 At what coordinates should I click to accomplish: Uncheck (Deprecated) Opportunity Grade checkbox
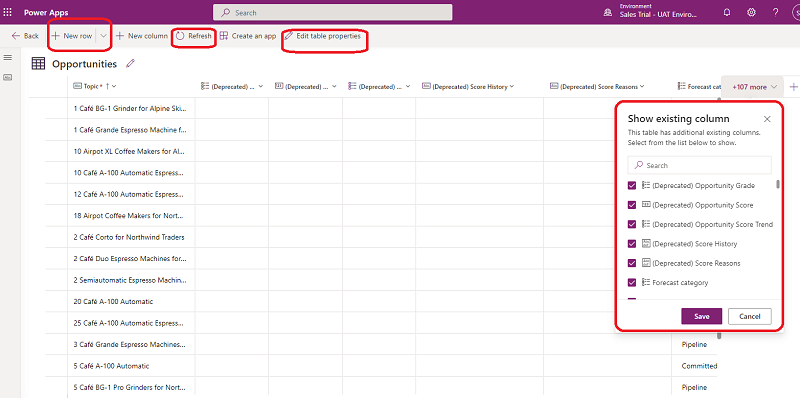click(632, 186)
